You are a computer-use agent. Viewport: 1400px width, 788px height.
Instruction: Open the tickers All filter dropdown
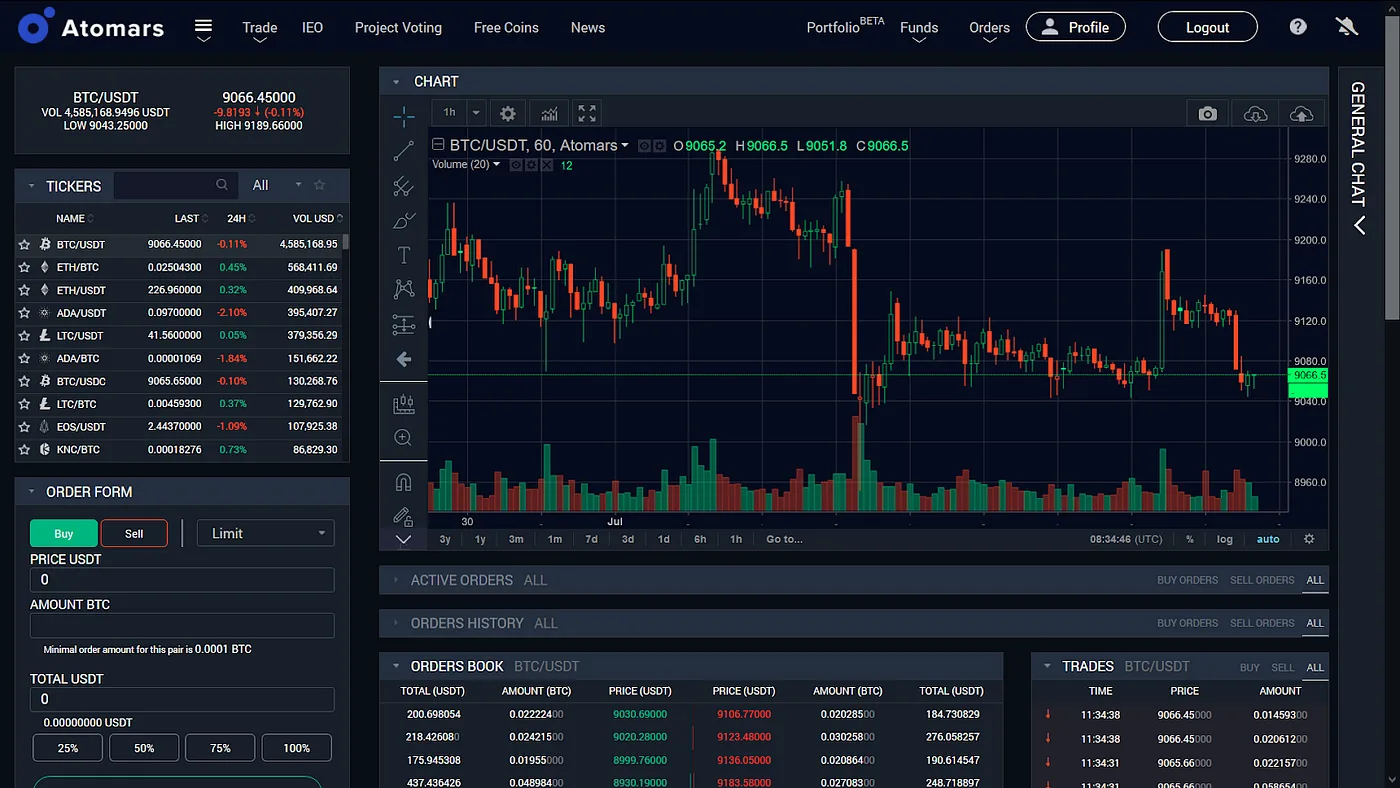[x=276, y=185]
